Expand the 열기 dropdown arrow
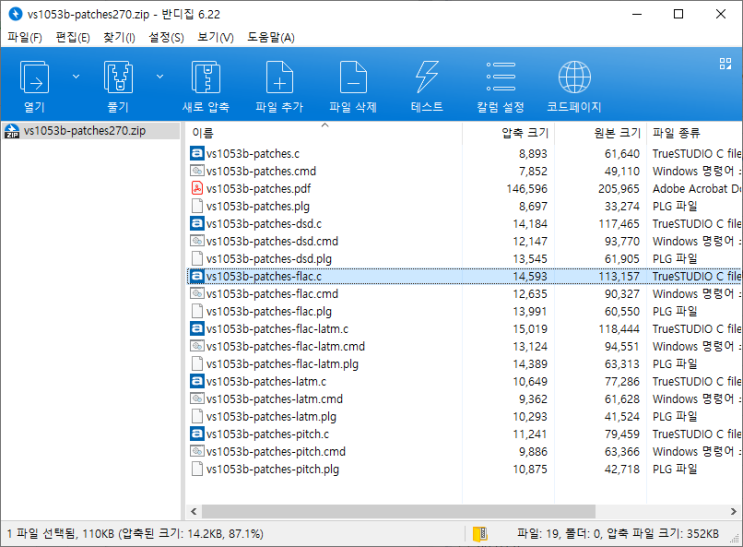 coord(76,76)
